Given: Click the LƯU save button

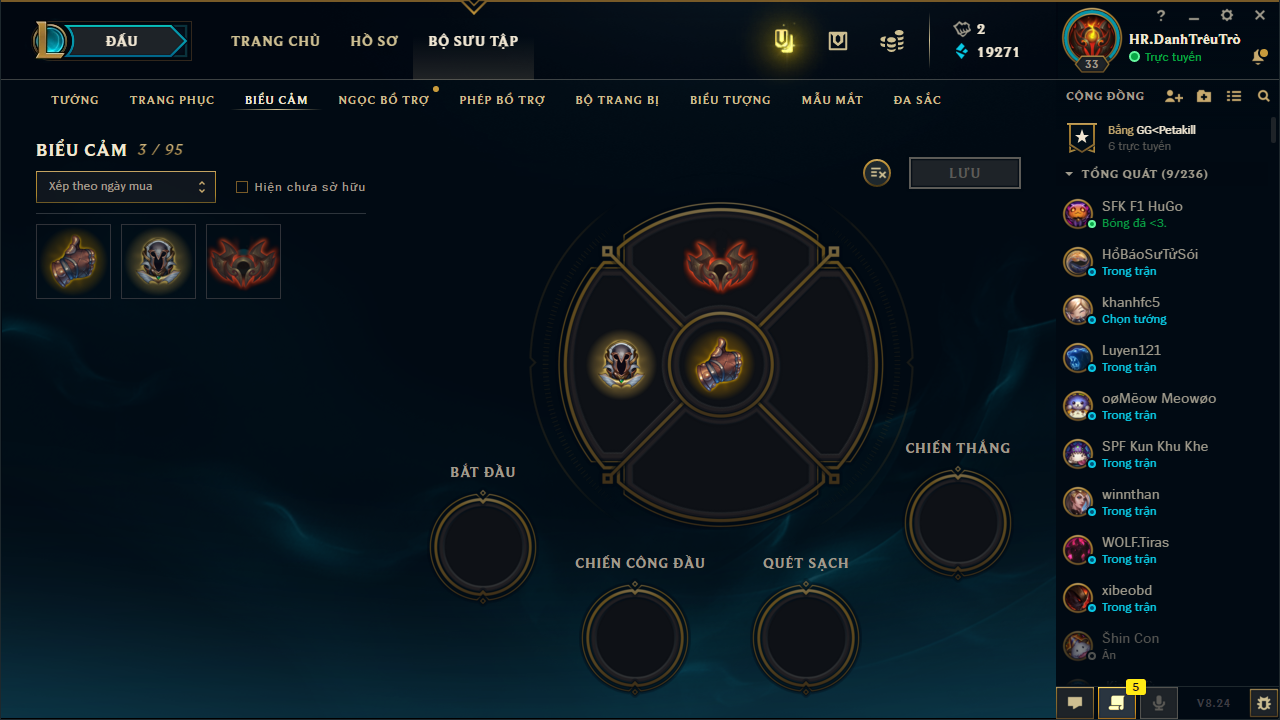Looking at the screenshot, I should [965, 173].
